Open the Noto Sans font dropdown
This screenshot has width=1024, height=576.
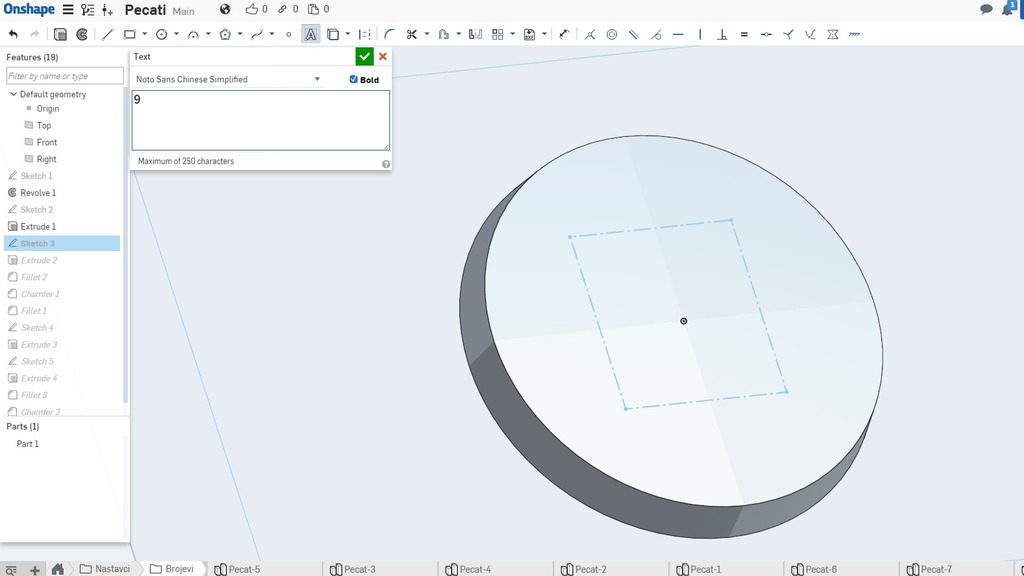[228, 79]
